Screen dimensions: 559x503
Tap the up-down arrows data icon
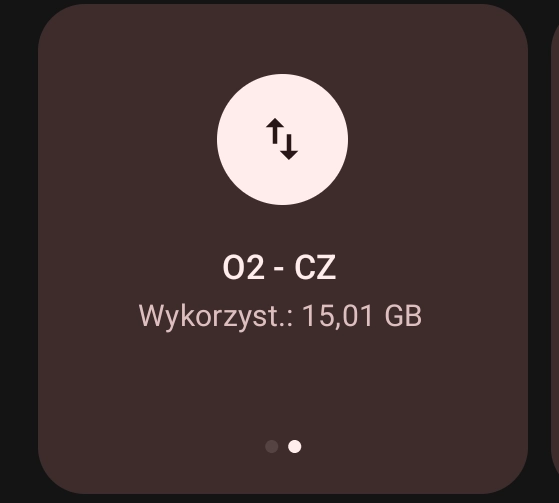point(282,139)
